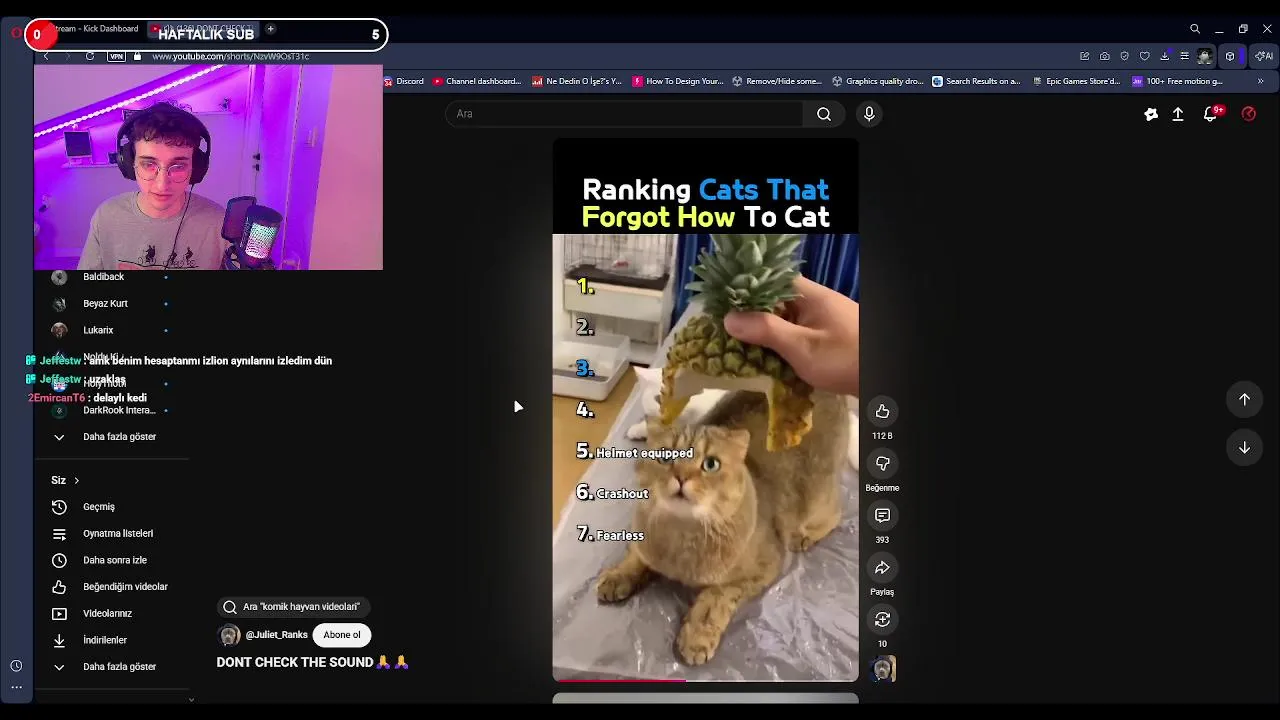Image resolution: width=1280 pixels, height=720 pixels.
Task: Open Opera sidebar three-dots menu
Action: pos(16,687)
